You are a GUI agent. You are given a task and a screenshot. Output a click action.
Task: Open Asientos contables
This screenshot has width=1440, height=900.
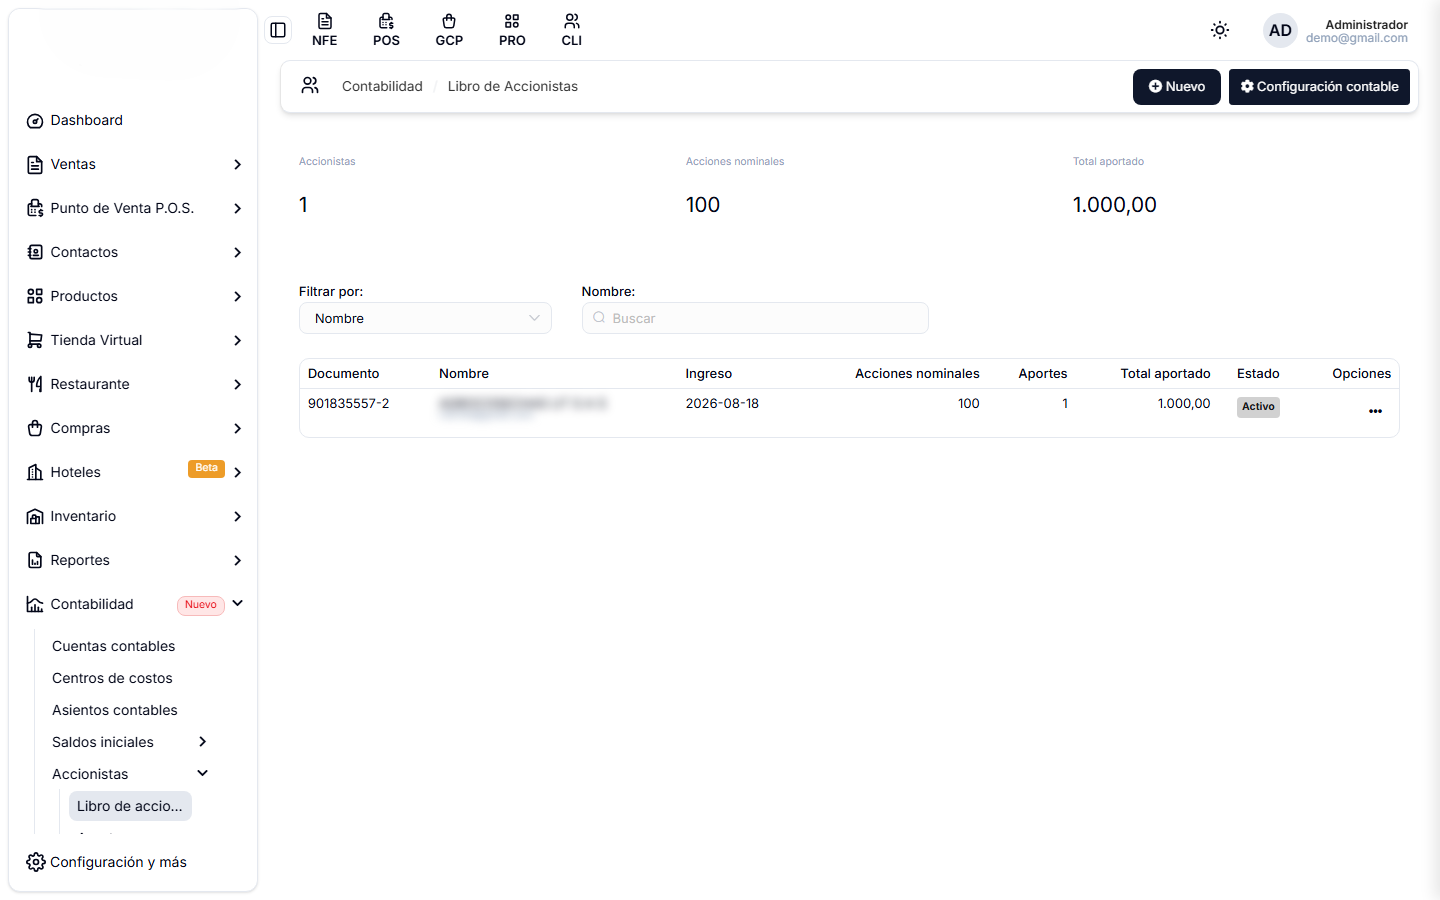point(115,710)
